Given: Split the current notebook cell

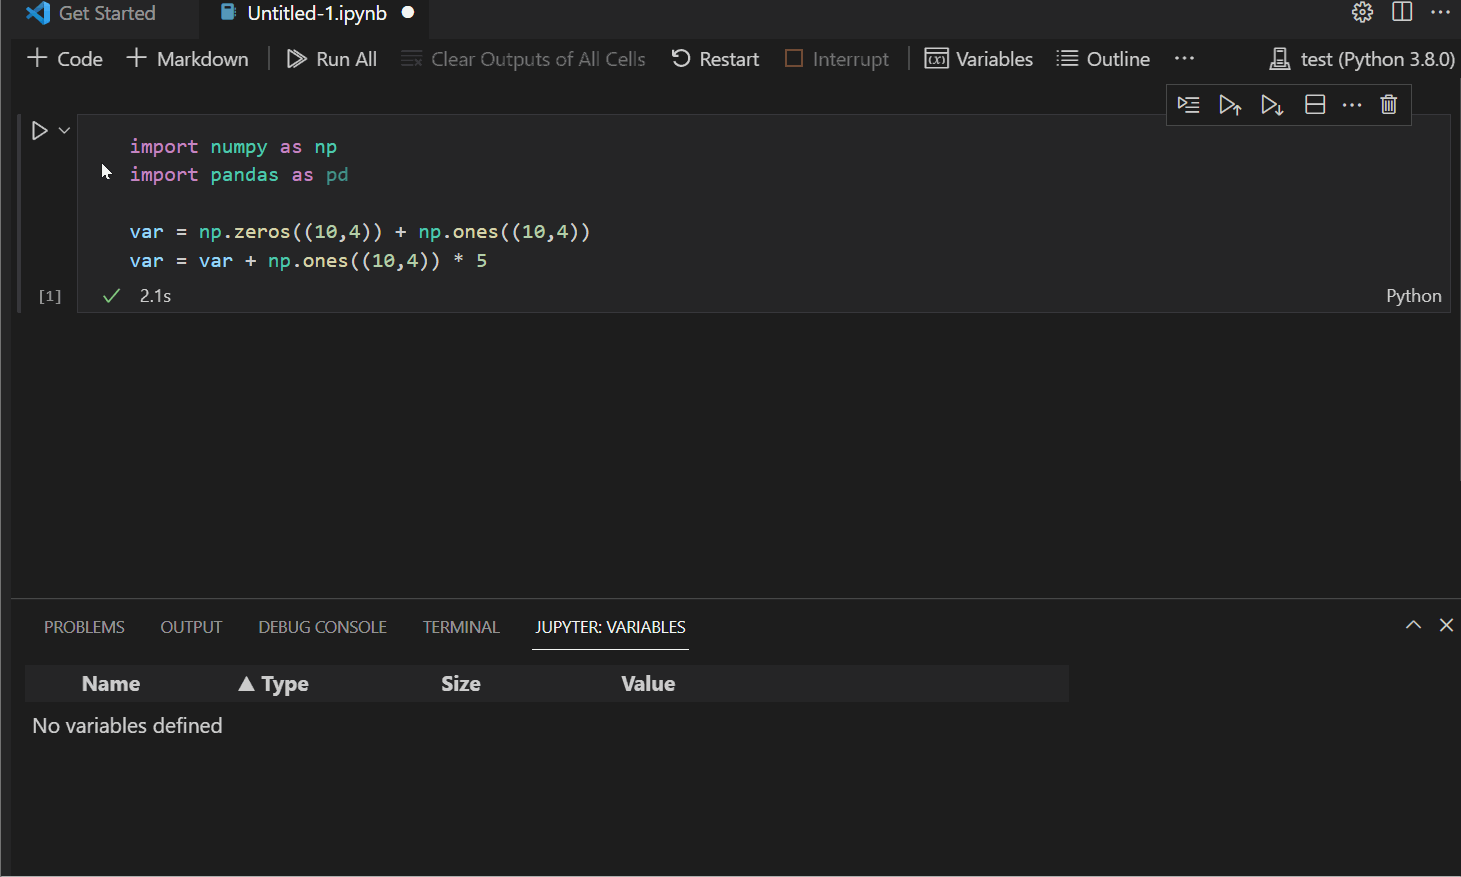Looking at the screenshot, I should tap(1314, 104).
